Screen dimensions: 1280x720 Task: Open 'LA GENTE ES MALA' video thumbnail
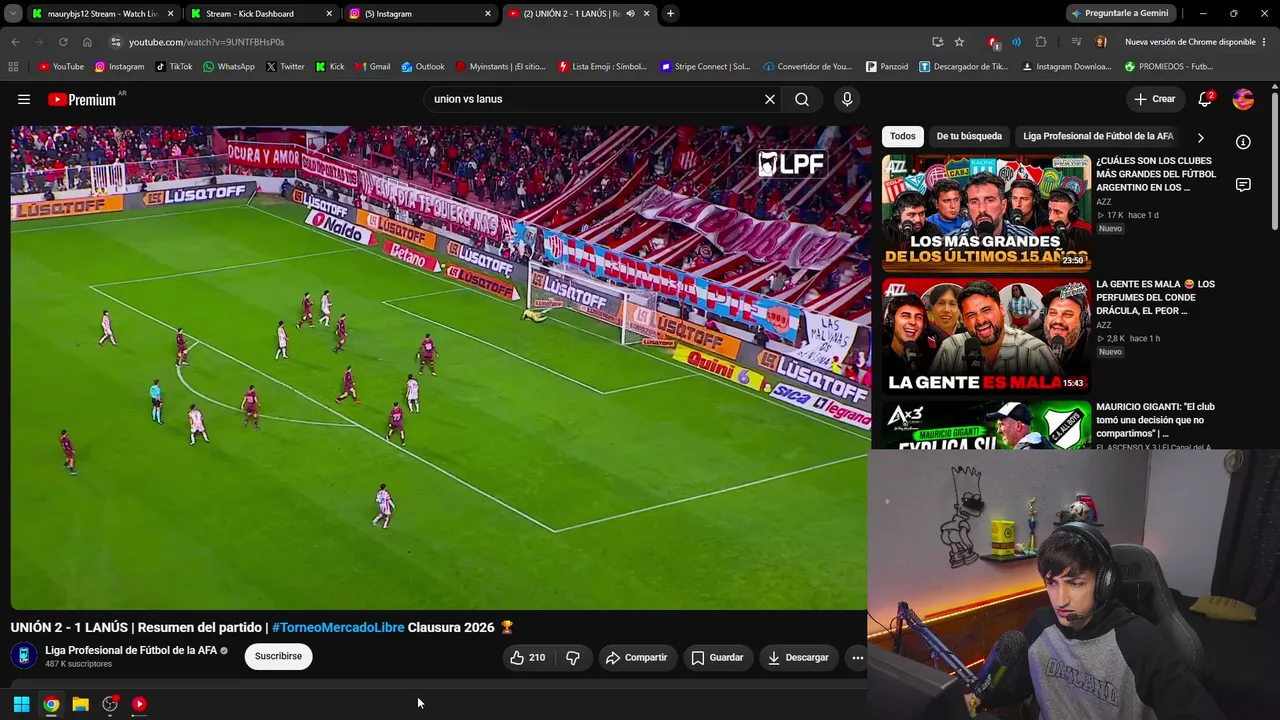(x=986, y=335)
